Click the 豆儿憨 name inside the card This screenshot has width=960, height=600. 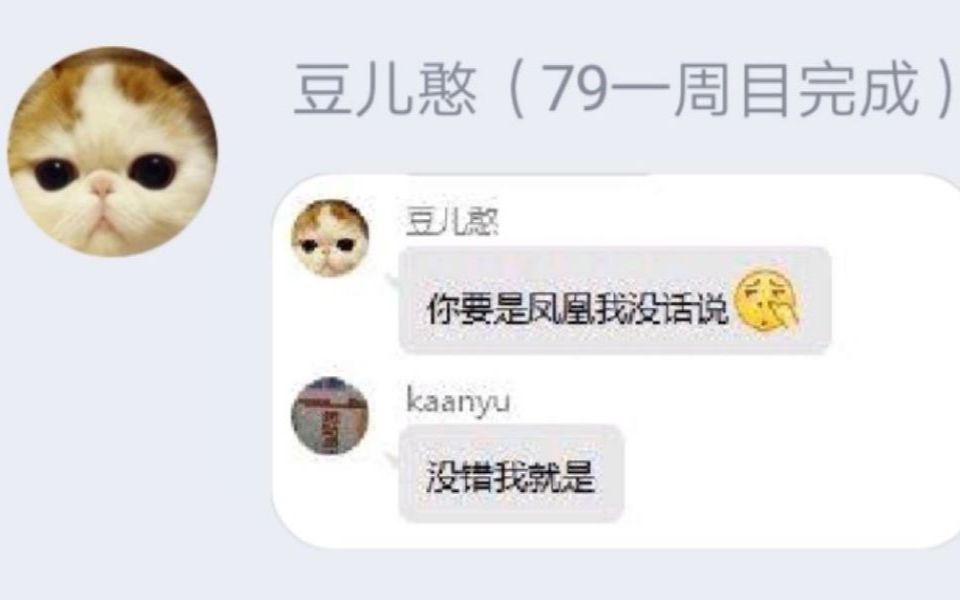pyautogui.click(x=452, y=222)
